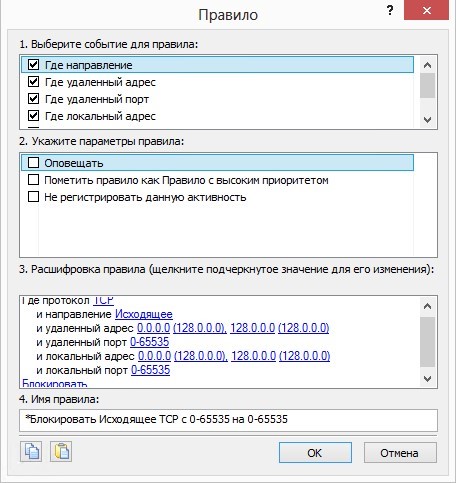Uncheck the Где удаленный порт checkbox

tap(33, 99)
